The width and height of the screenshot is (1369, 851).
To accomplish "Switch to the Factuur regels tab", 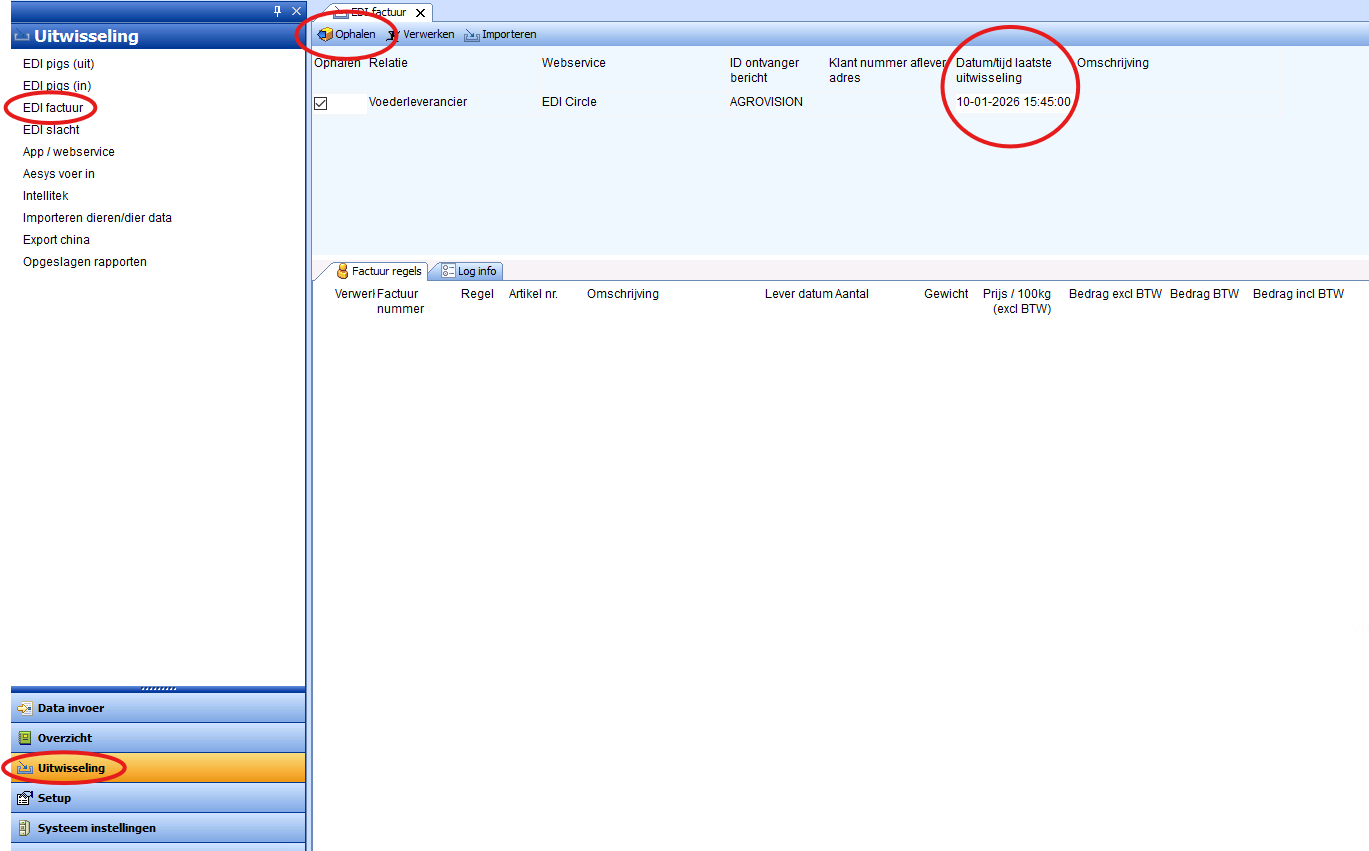I will tap(379, 271).
